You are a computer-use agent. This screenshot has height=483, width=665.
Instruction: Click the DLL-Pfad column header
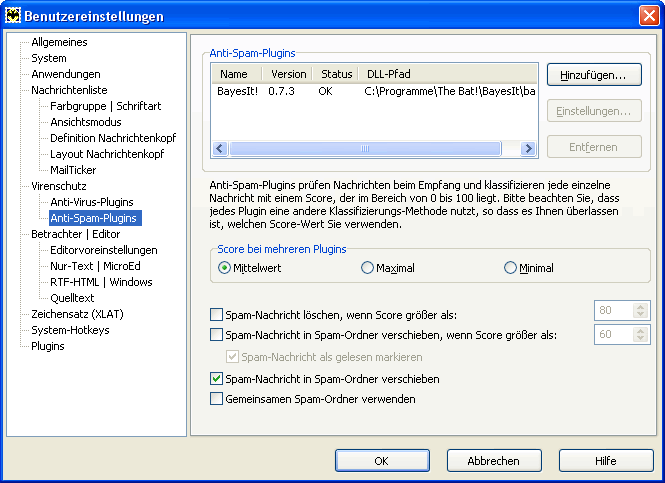(447, 74)
